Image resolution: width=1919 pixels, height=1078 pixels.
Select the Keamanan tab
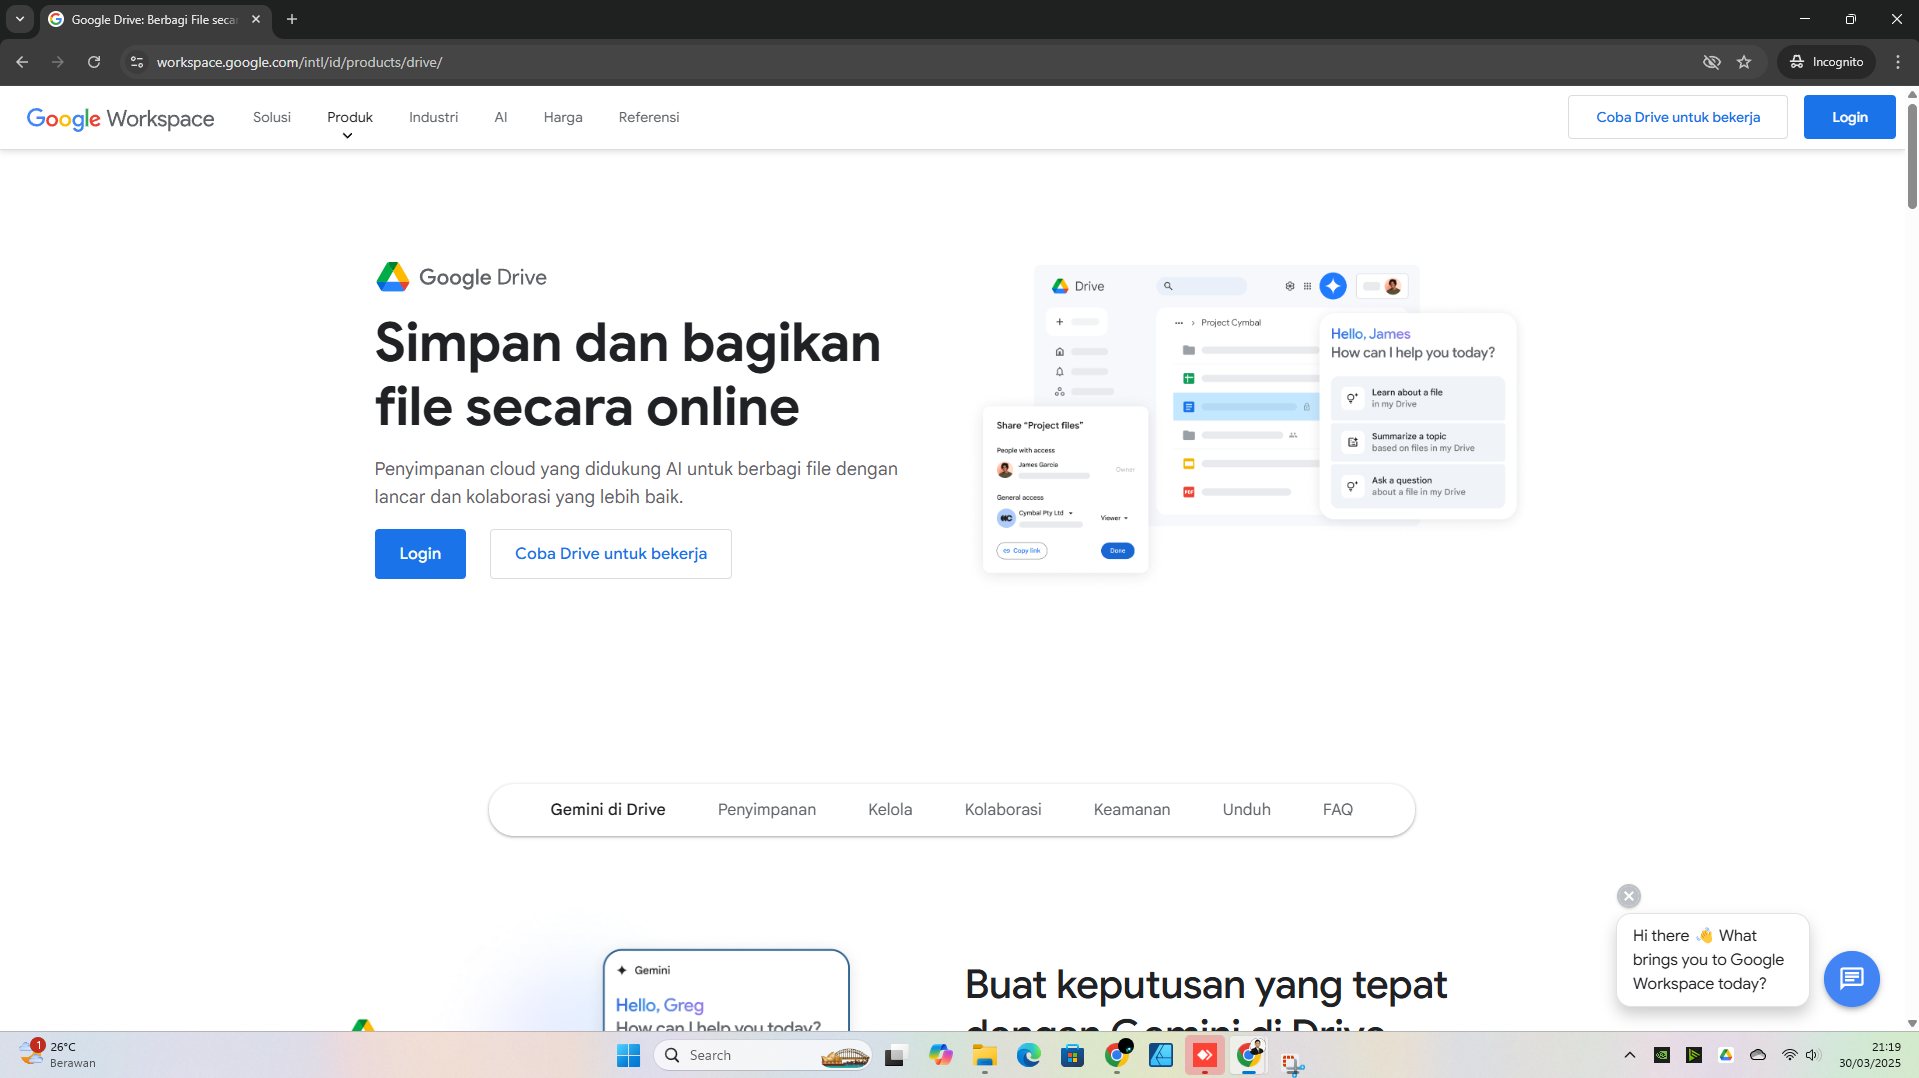pyautogui.click(x=1132, y=810)
